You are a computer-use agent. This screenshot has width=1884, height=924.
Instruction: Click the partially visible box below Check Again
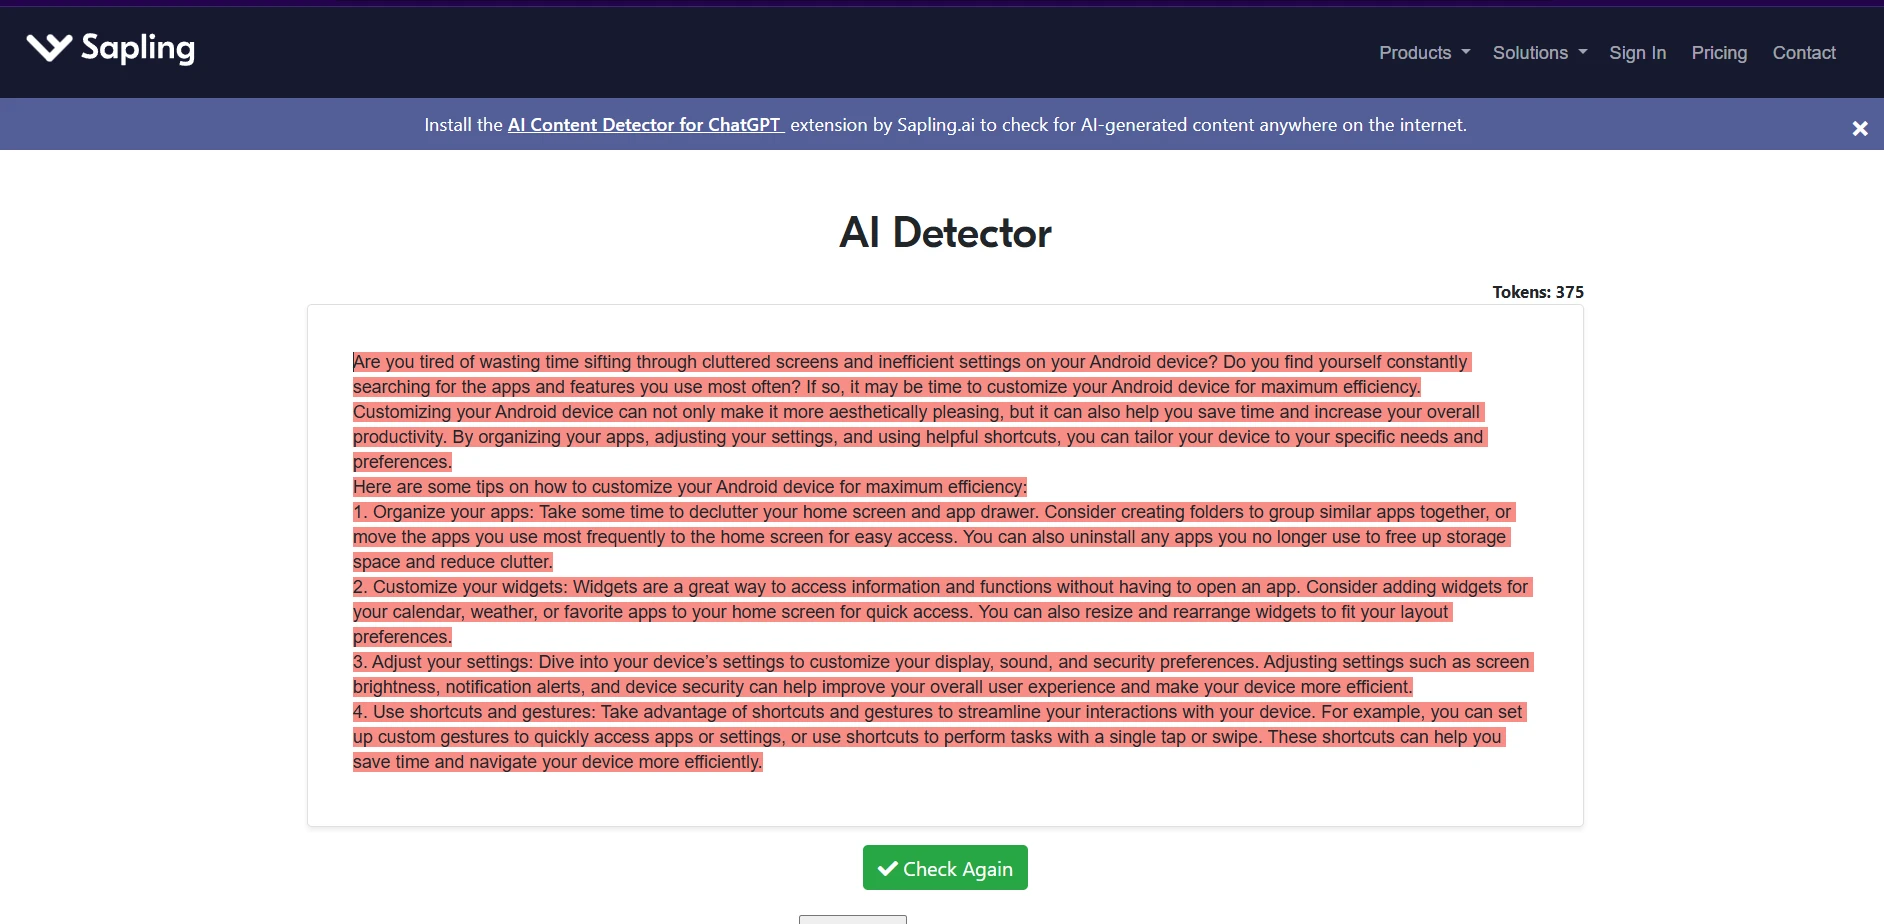tap(852, 918)
